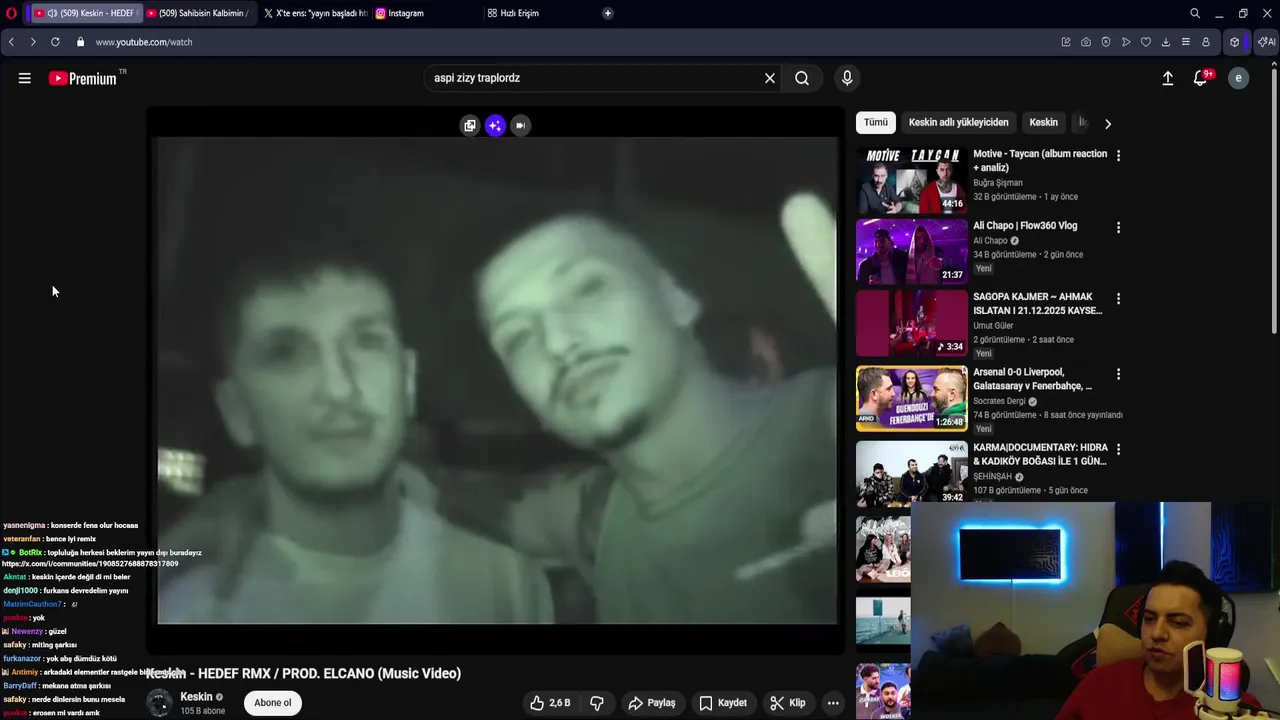Viewport: 1280px width, 720px height.
Task: Open options for KARMA DOCUMENTARY video
Action: click(x=1118, y=449)
